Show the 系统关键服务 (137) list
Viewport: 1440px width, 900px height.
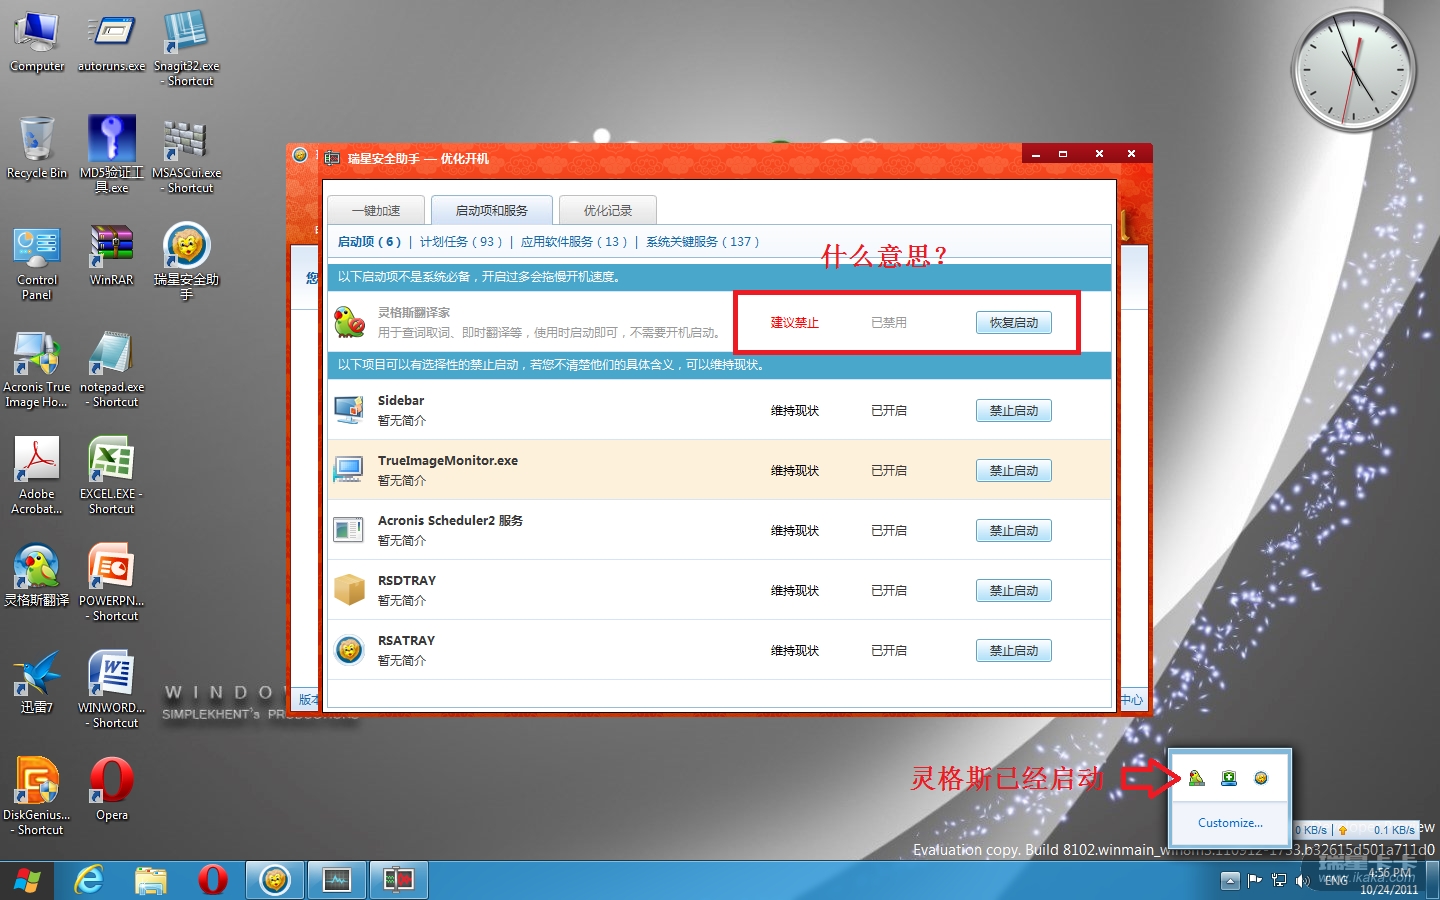tap(702, 242)
